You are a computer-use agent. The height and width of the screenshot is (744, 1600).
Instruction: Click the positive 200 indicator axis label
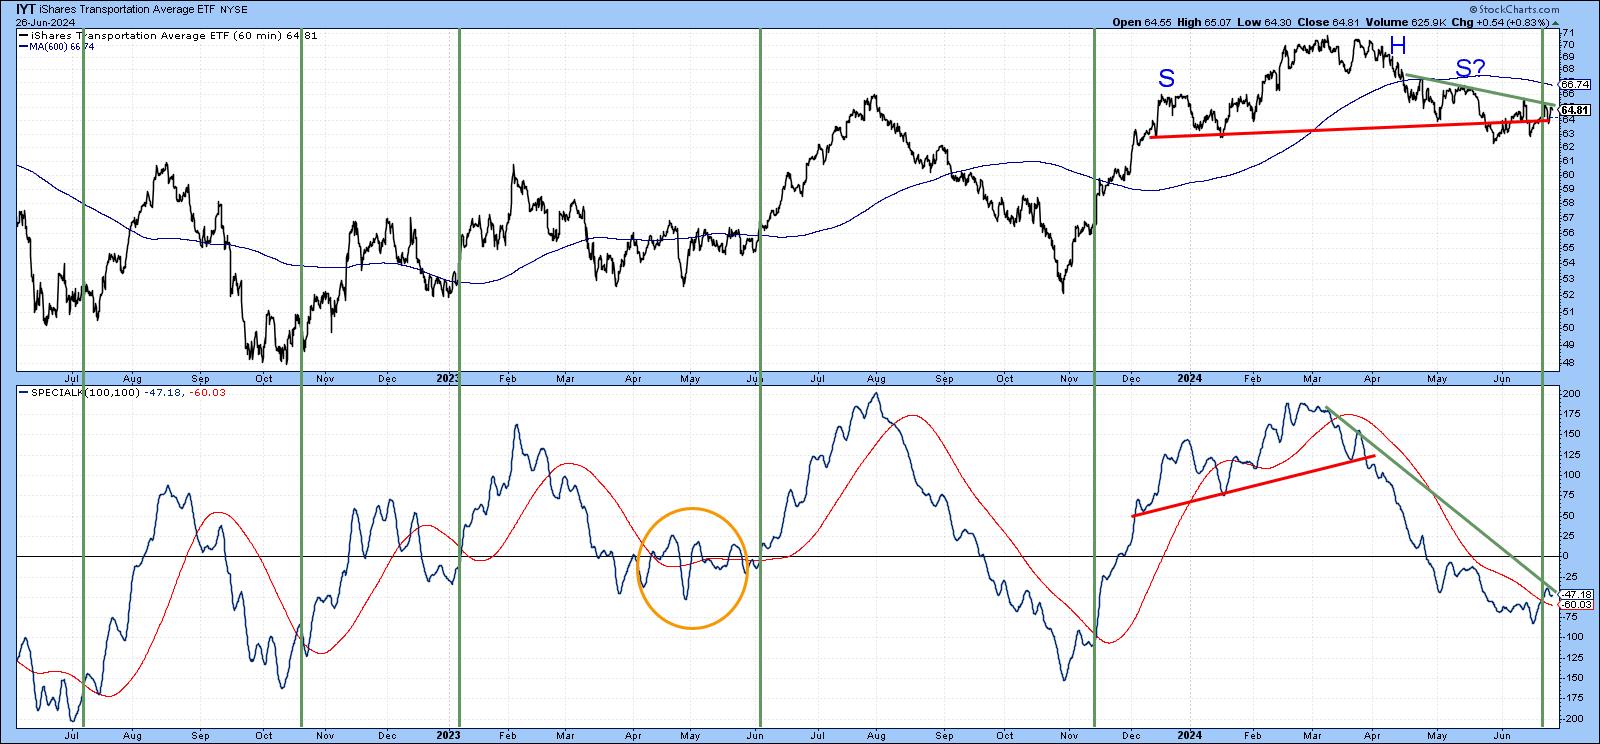(1569, 394)
